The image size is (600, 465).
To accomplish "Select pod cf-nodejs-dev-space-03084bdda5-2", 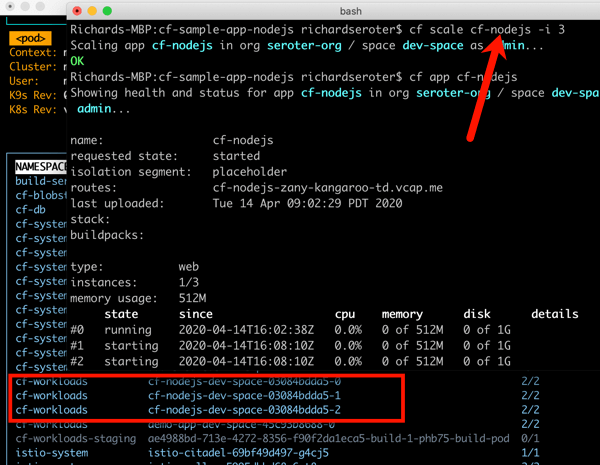I will (x=244, y=410).
